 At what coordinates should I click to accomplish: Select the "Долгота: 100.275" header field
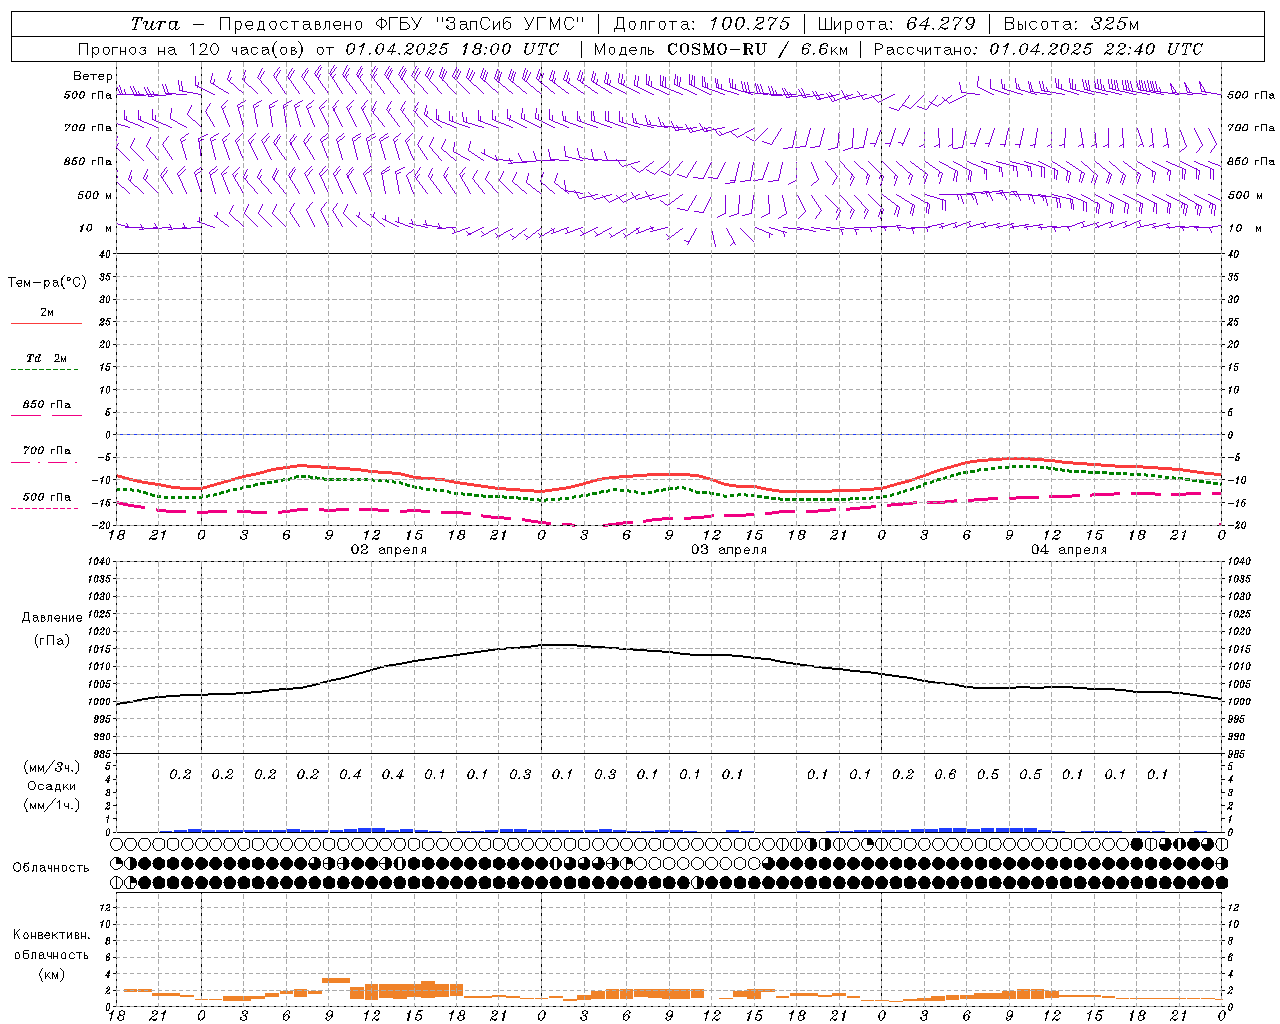pos(702,24)
